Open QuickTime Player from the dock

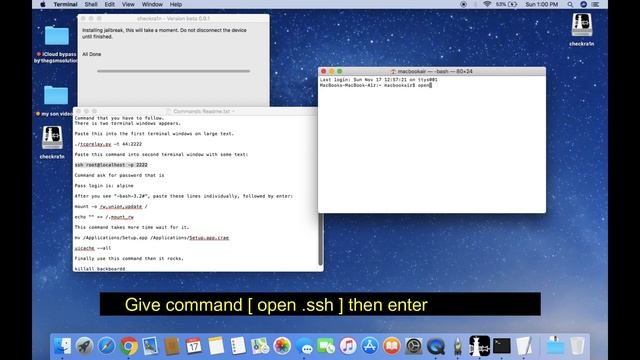click(x=436, y=346)
